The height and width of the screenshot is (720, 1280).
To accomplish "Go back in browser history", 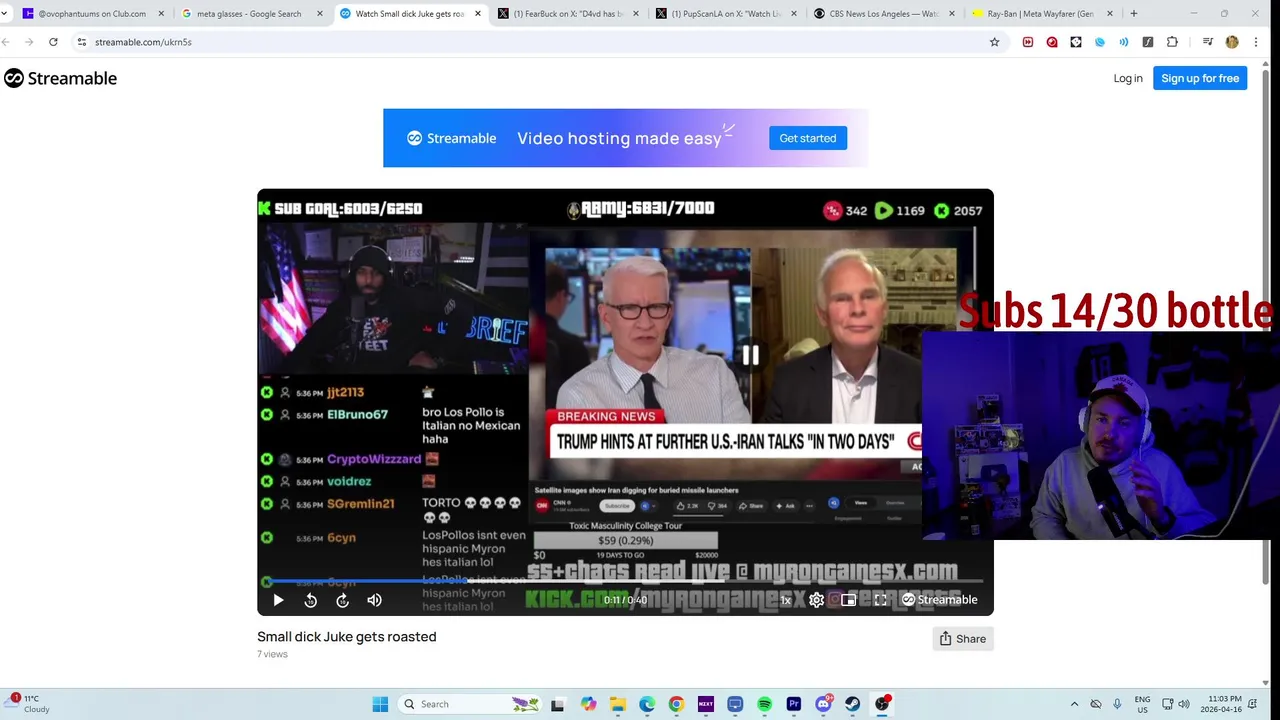I will point(6,42).
